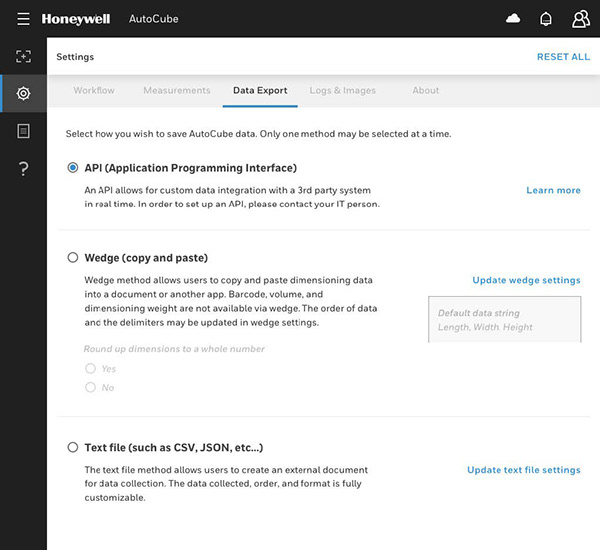600x550 pixels.
Task: Select the Data Export tab
Action: tap(260, 90)
